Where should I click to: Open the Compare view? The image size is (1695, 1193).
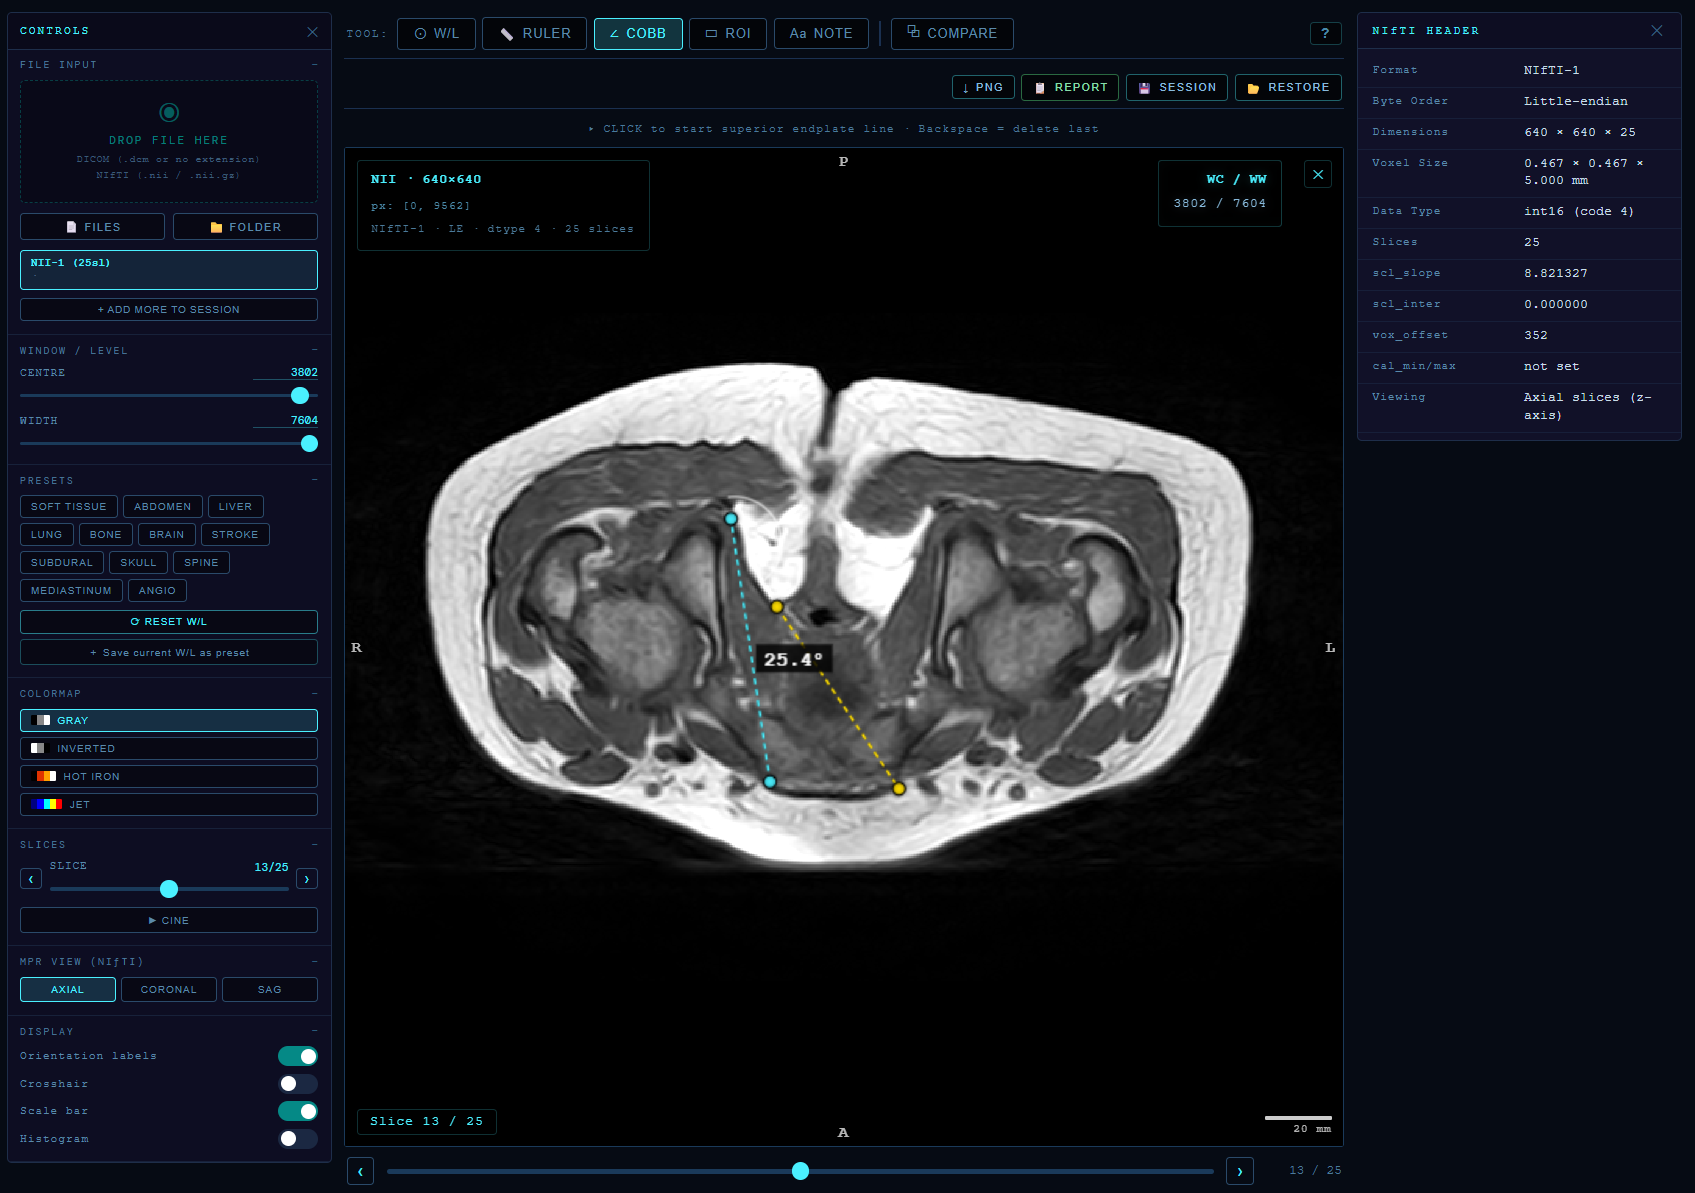(952, 33)
